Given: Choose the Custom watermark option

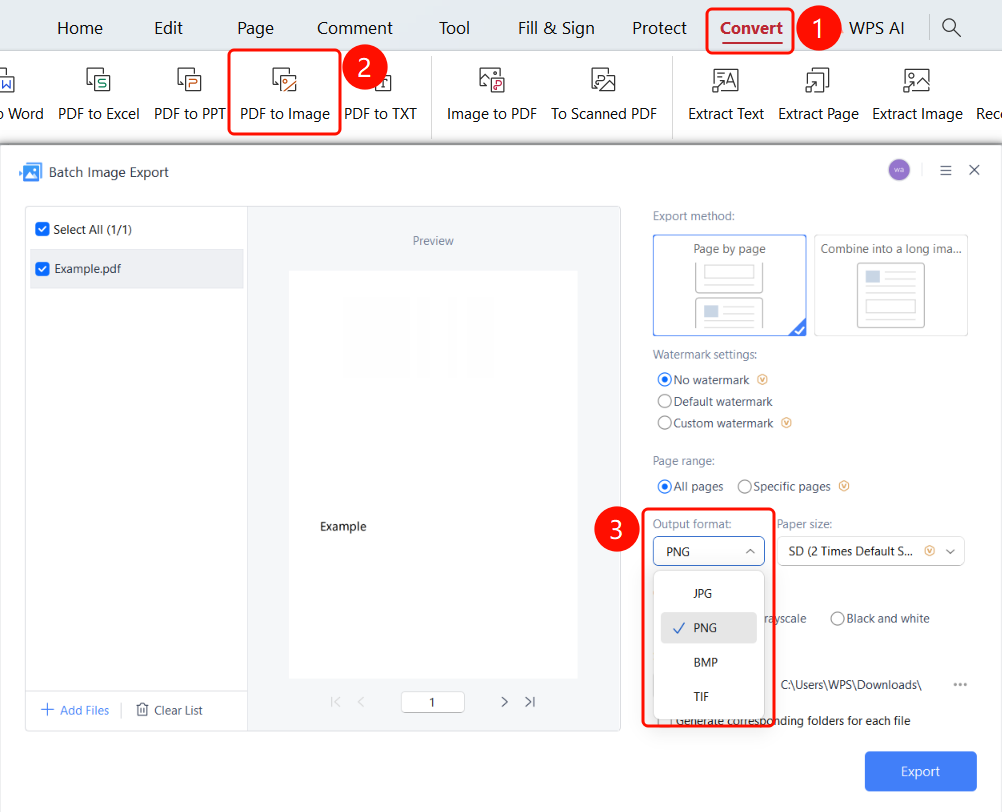Looking at the screenshot, I should coord(665,423).
